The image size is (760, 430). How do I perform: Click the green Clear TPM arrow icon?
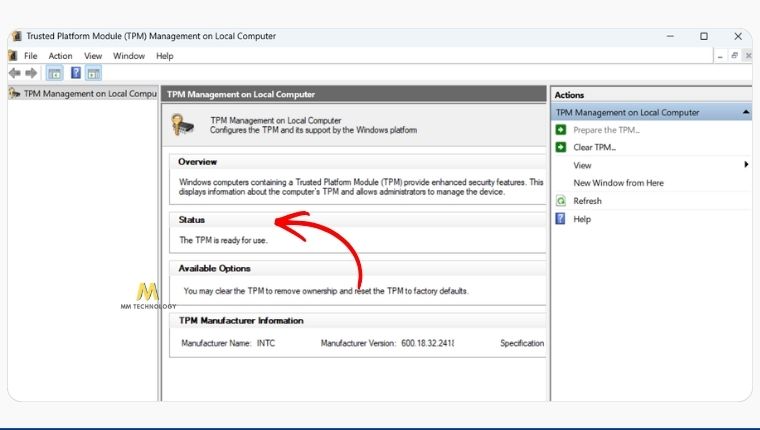pos(561,147)
